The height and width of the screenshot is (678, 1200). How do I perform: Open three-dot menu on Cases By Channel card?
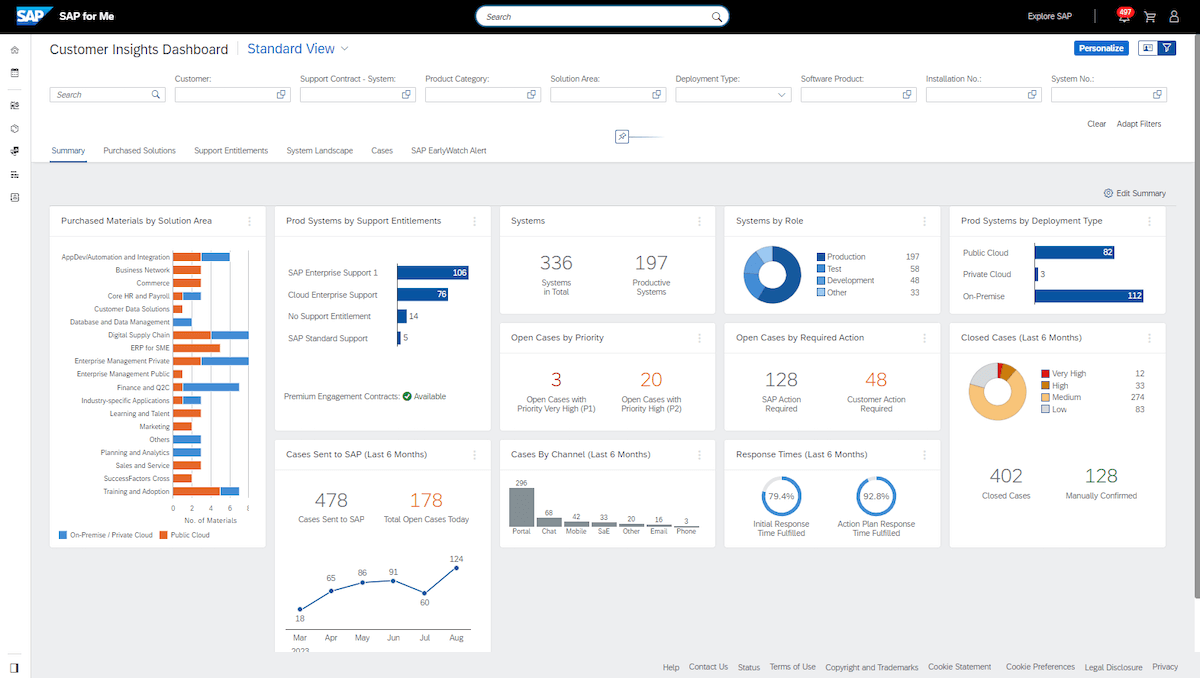pos(700,455)
